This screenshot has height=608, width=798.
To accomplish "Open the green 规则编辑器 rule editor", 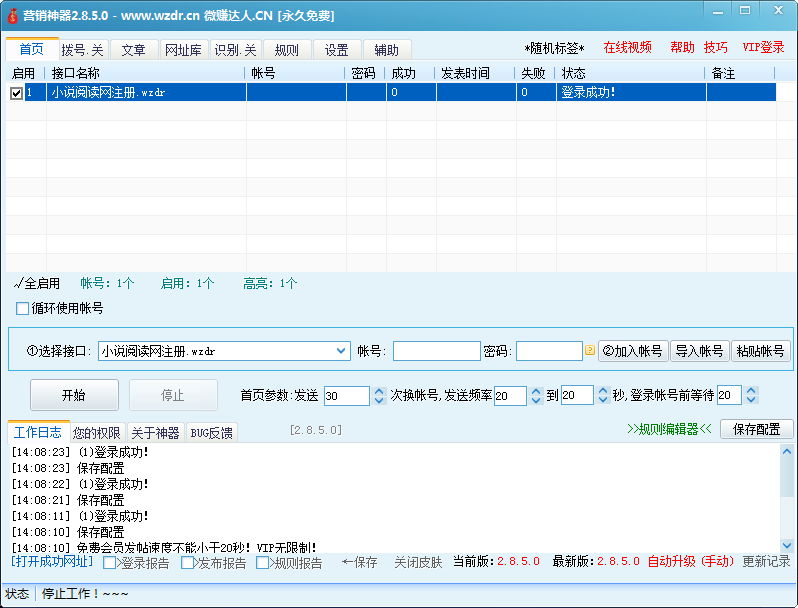I will [x=670, y=429].
